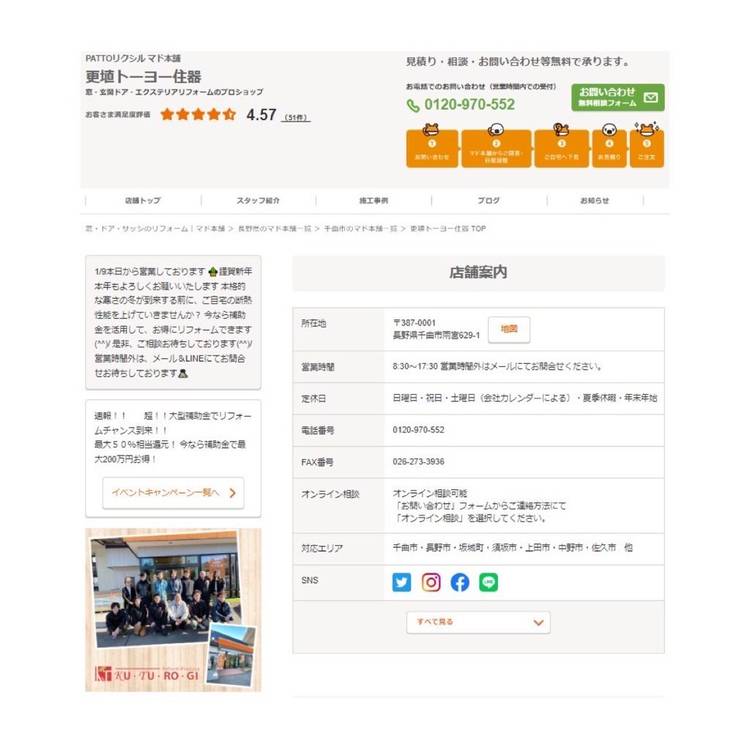Expand the すべて見る dropdown
The width and height of the screenshot is (750, 750).
[x=478, y=622]
